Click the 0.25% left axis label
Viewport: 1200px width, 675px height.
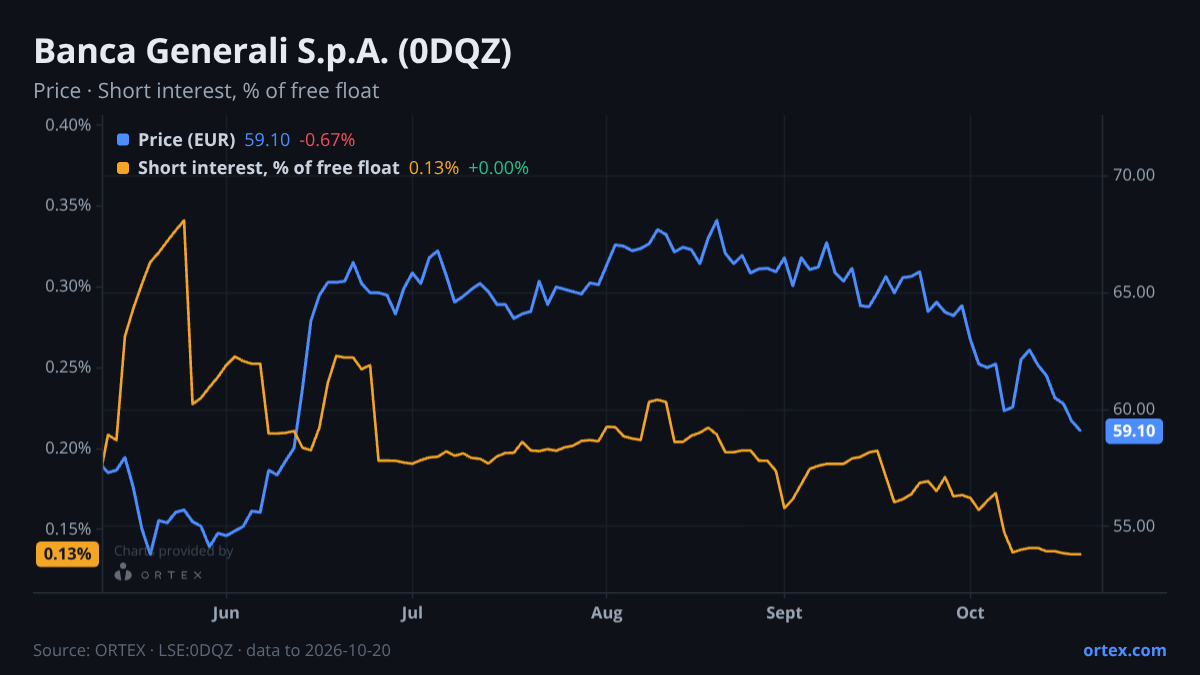pos(68,367)
